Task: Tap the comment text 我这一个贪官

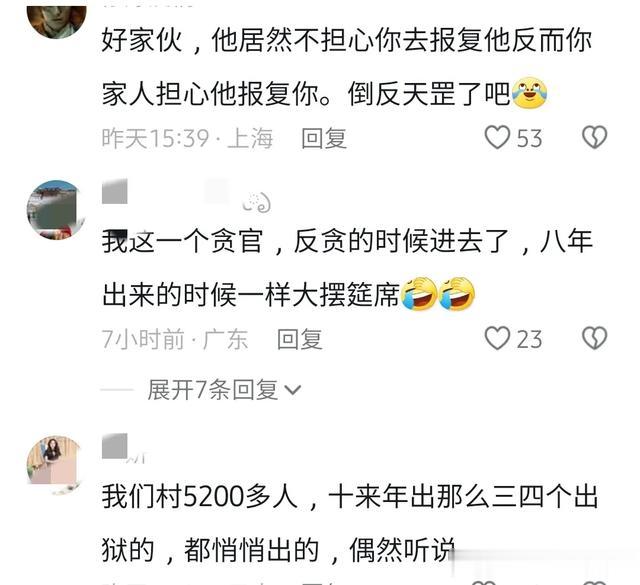Action: [347, 268]
